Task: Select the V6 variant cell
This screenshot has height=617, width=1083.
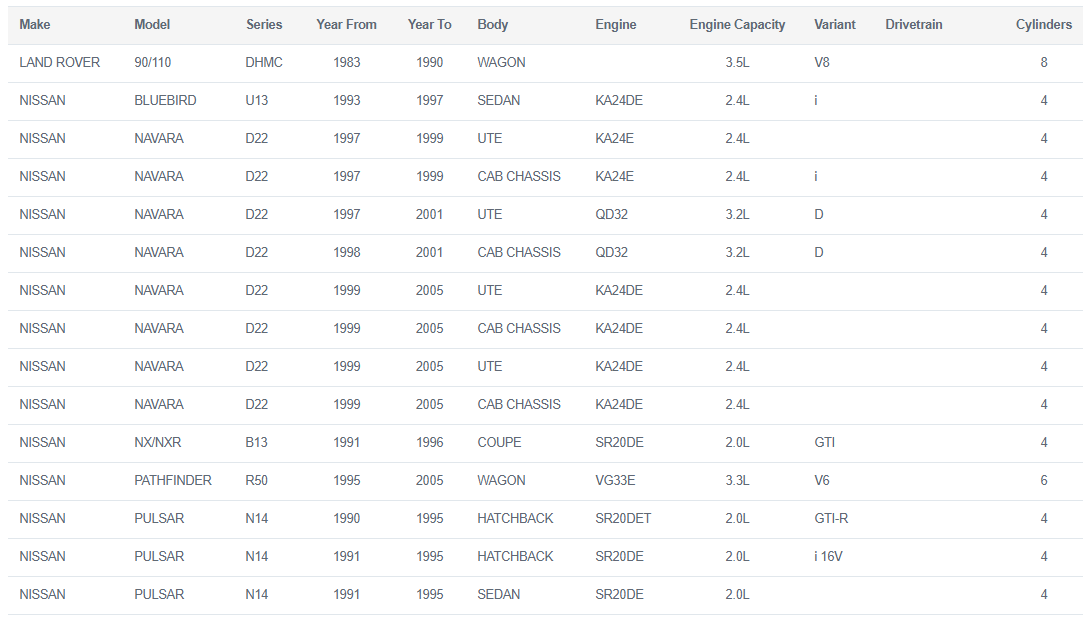Action: click(822, 480)
